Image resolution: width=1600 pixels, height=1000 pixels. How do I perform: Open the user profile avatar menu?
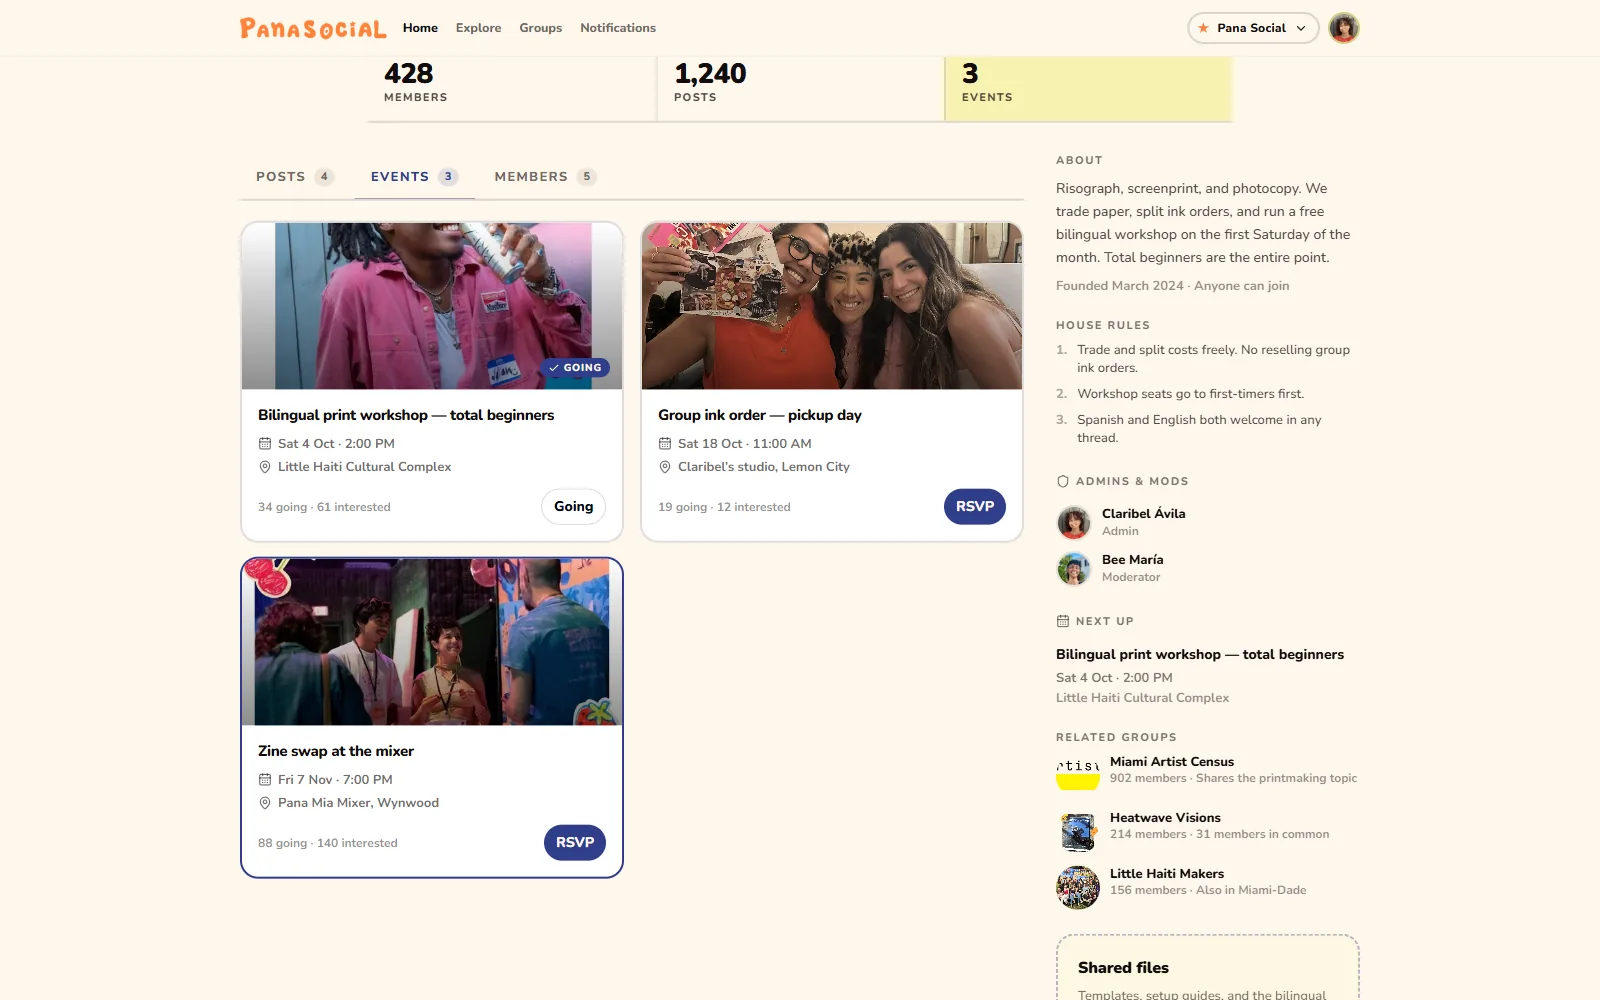pyautogui.click(x=1344, y=28)
